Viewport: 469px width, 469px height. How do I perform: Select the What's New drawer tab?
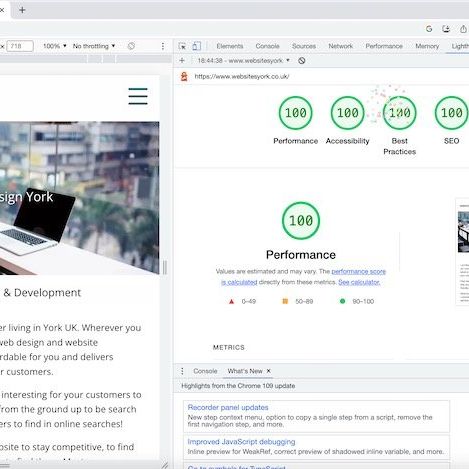(x=245, y=371)
